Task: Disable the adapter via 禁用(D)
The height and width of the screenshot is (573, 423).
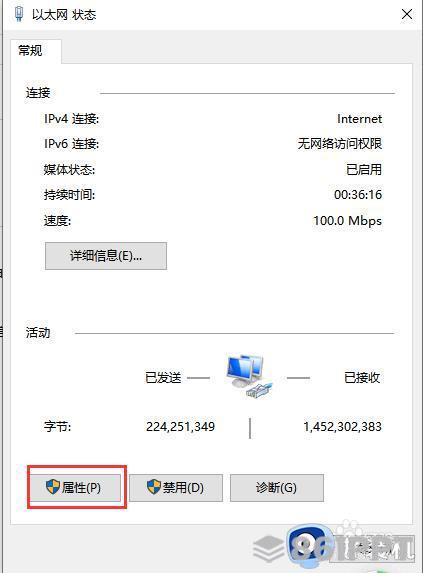Action: pos(176,487)
